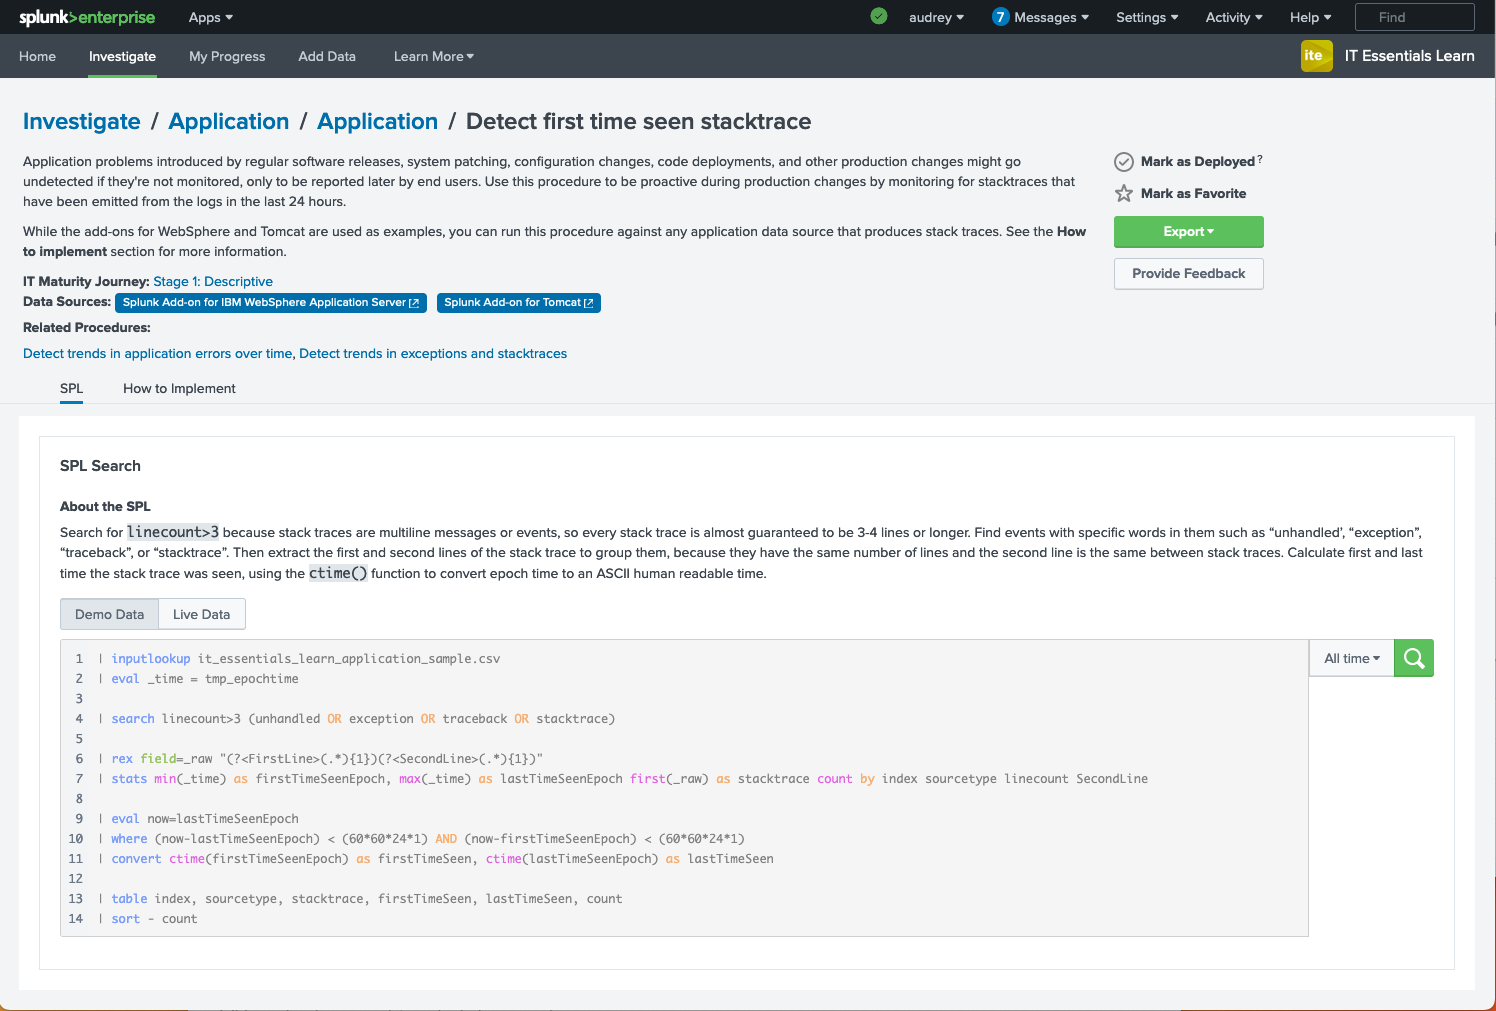Select the Investigate nav item
Viewport: 1496px width, 1011px height.
[x=122, y=56]
